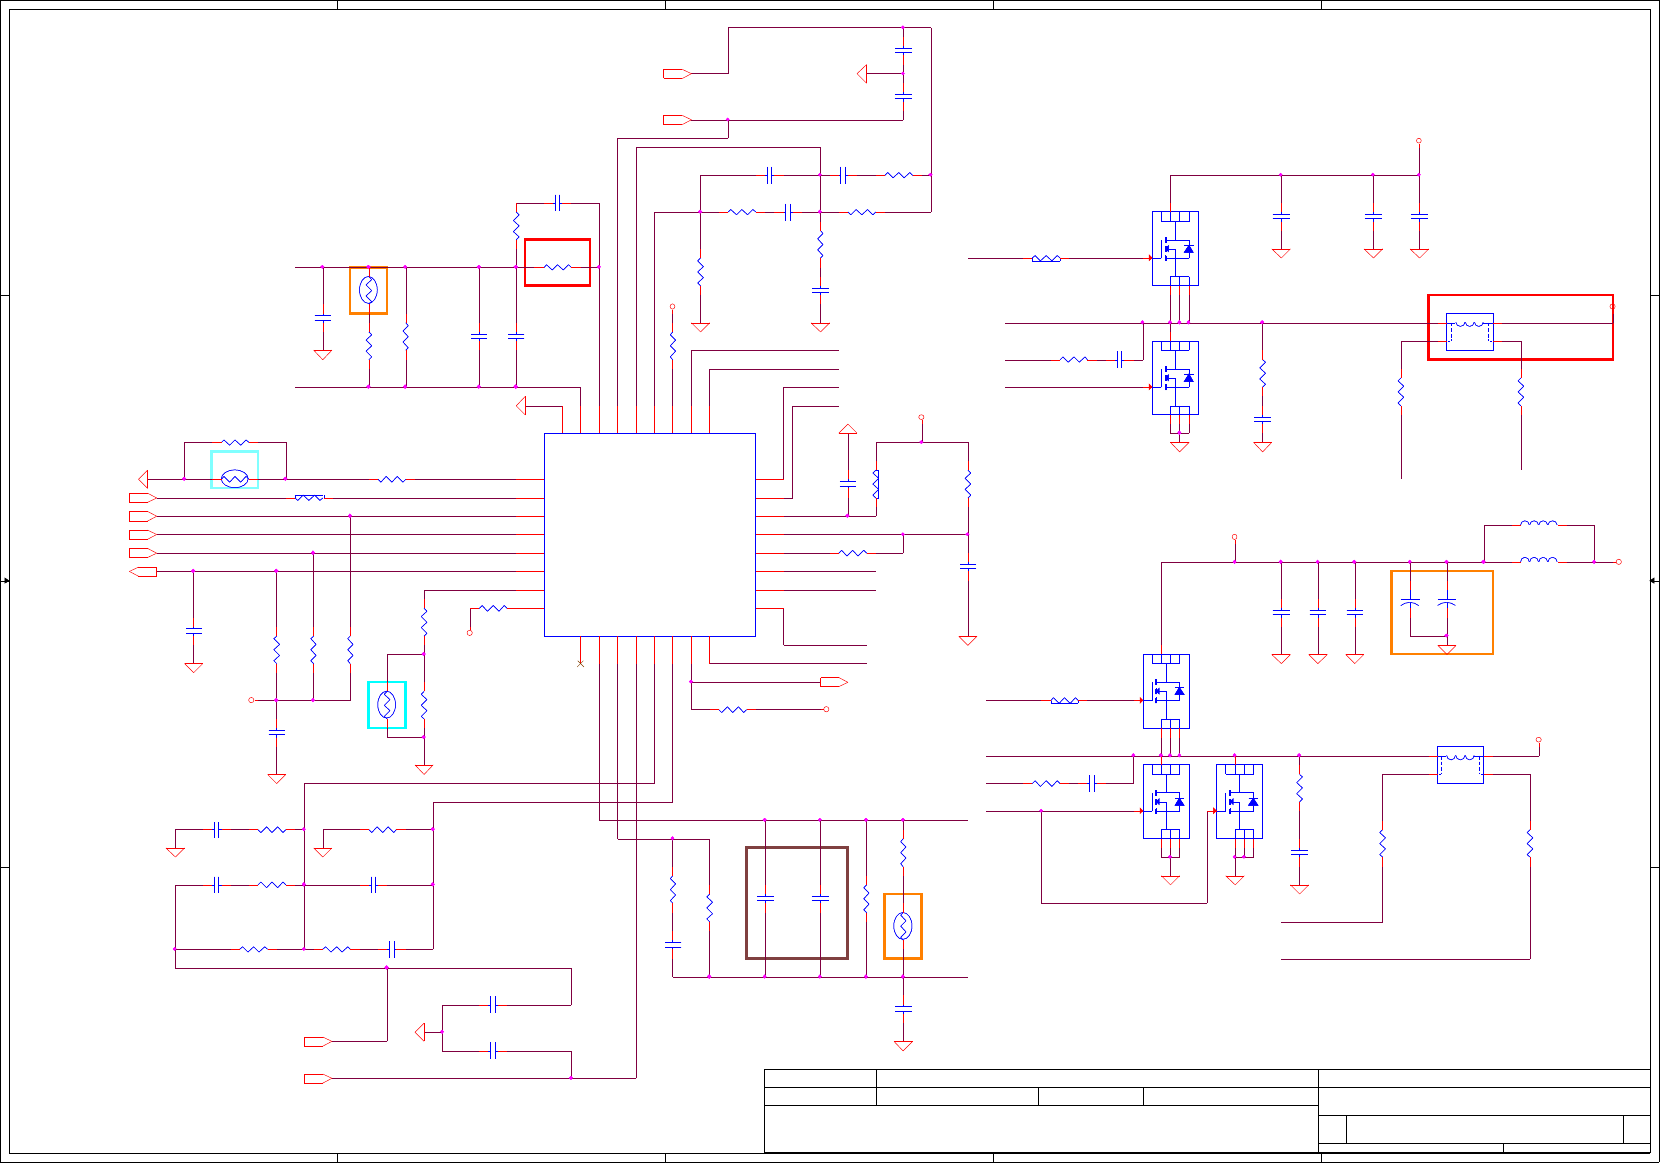The width and height of the screenshot is (1660, 1163).
Task: Select the left polarized capacitor in the orange box
Action: point(1410,603)
